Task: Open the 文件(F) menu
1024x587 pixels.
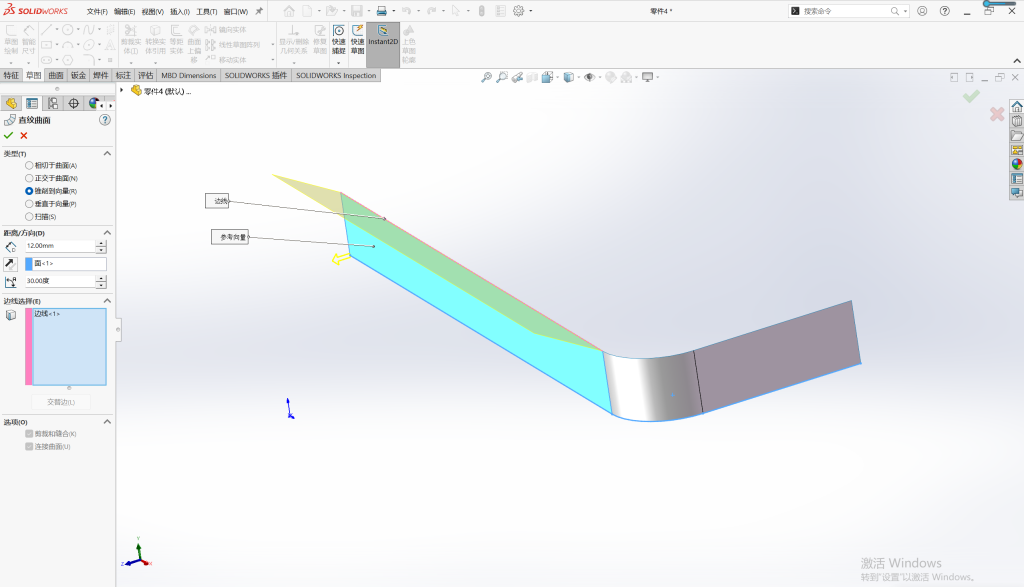Action: tap(97, 12)
